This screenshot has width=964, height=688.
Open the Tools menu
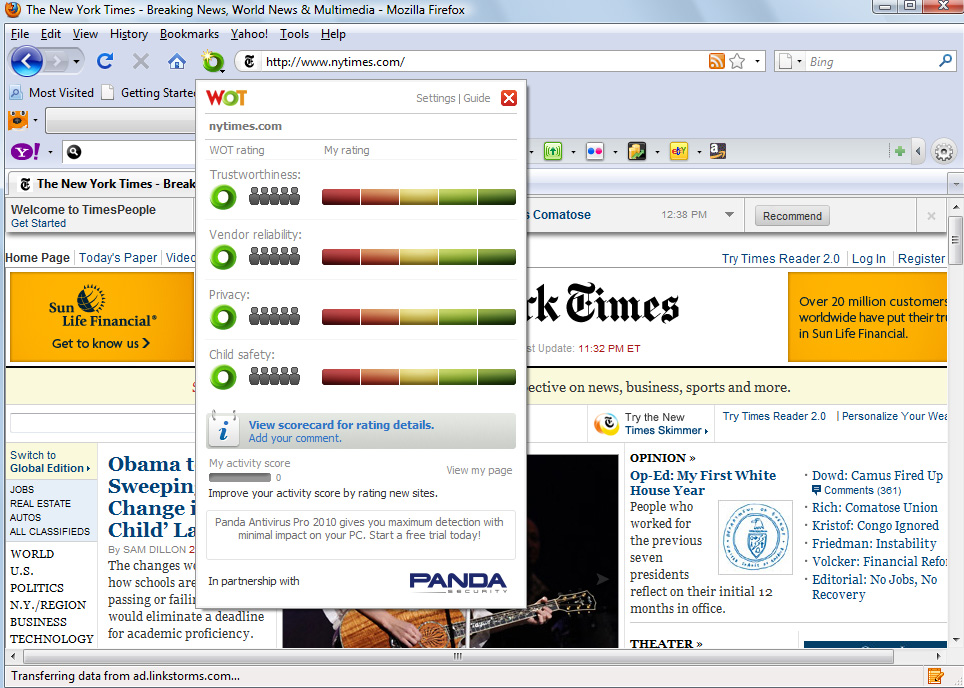pyautogui.click(x=294, y=34)
